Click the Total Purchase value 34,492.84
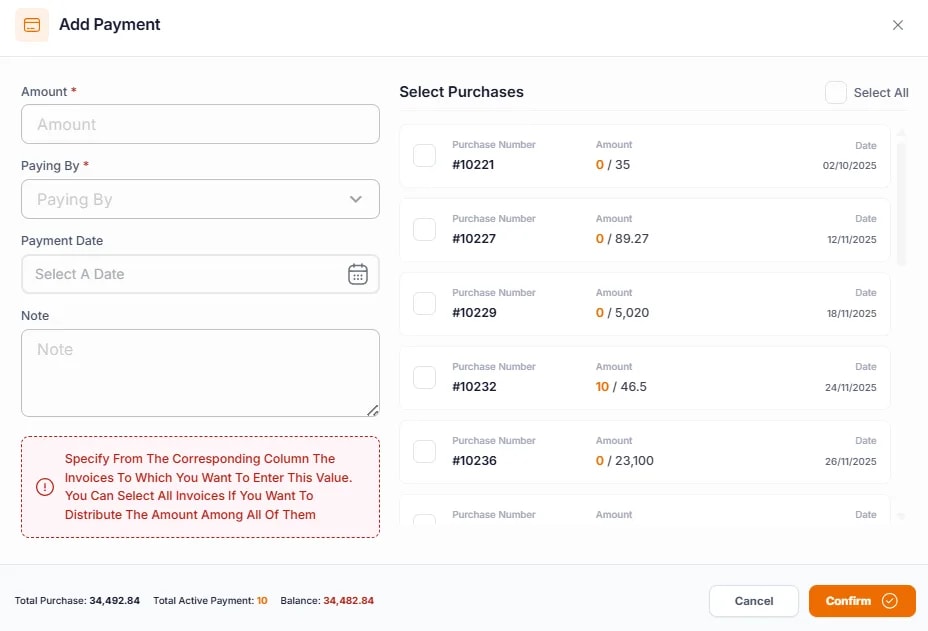Screen dimensions: 928x631 pos(115,601)
